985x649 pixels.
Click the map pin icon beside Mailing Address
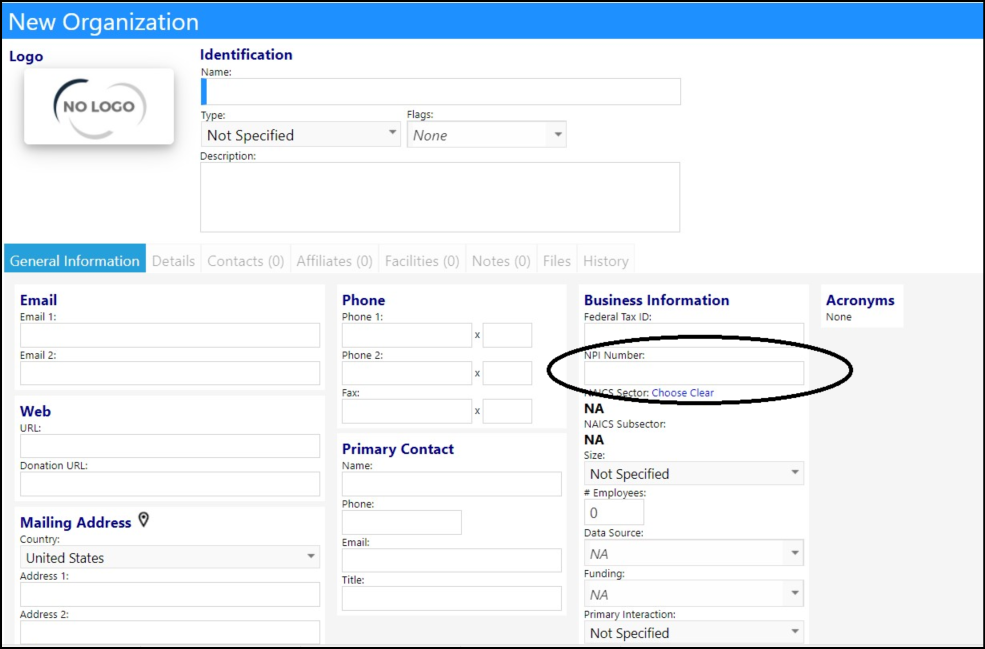click(x=144, y=520)
